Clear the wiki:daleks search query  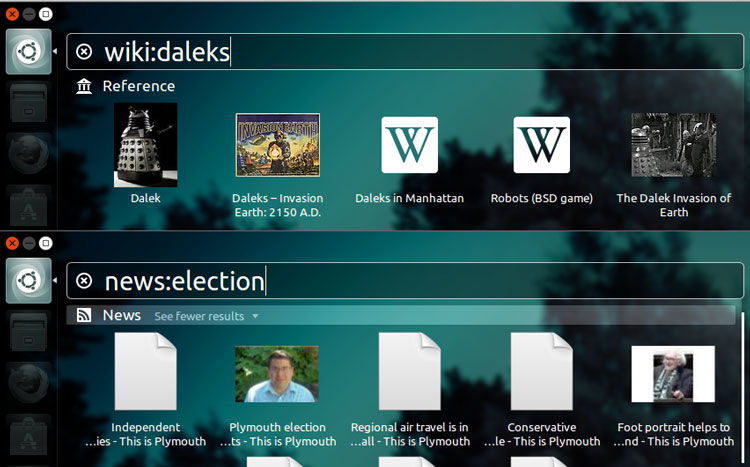pyautogui.click(x=84, y=52)
